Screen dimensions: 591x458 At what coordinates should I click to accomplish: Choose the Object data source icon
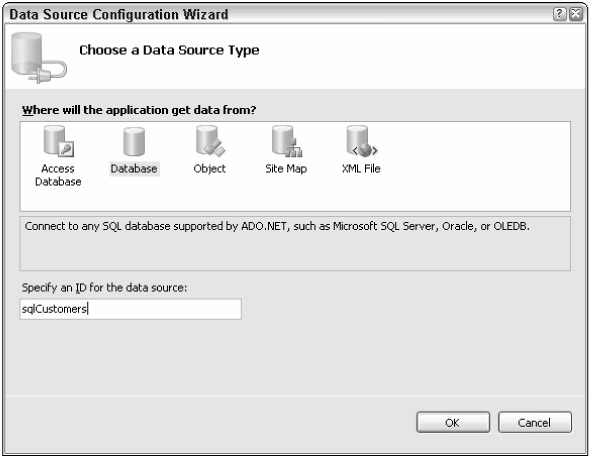210,141
